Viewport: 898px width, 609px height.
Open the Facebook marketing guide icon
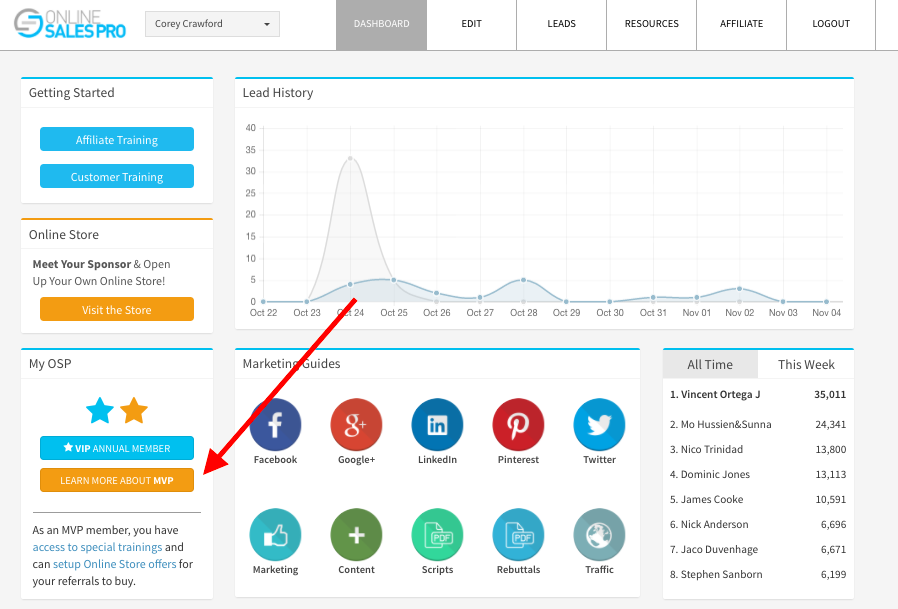[275, 425]
